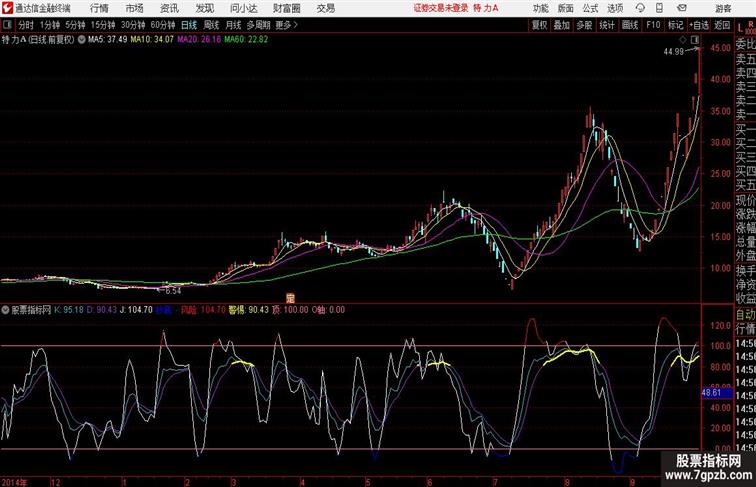Click the 自动 label in right panel

(745, 315)
